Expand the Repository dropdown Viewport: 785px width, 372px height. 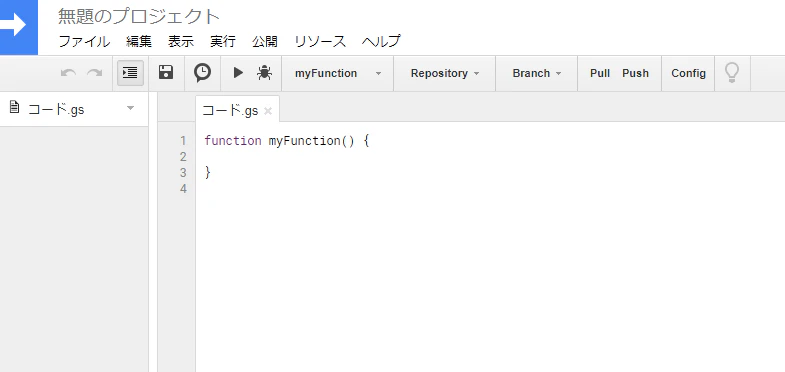pos(445,74)
